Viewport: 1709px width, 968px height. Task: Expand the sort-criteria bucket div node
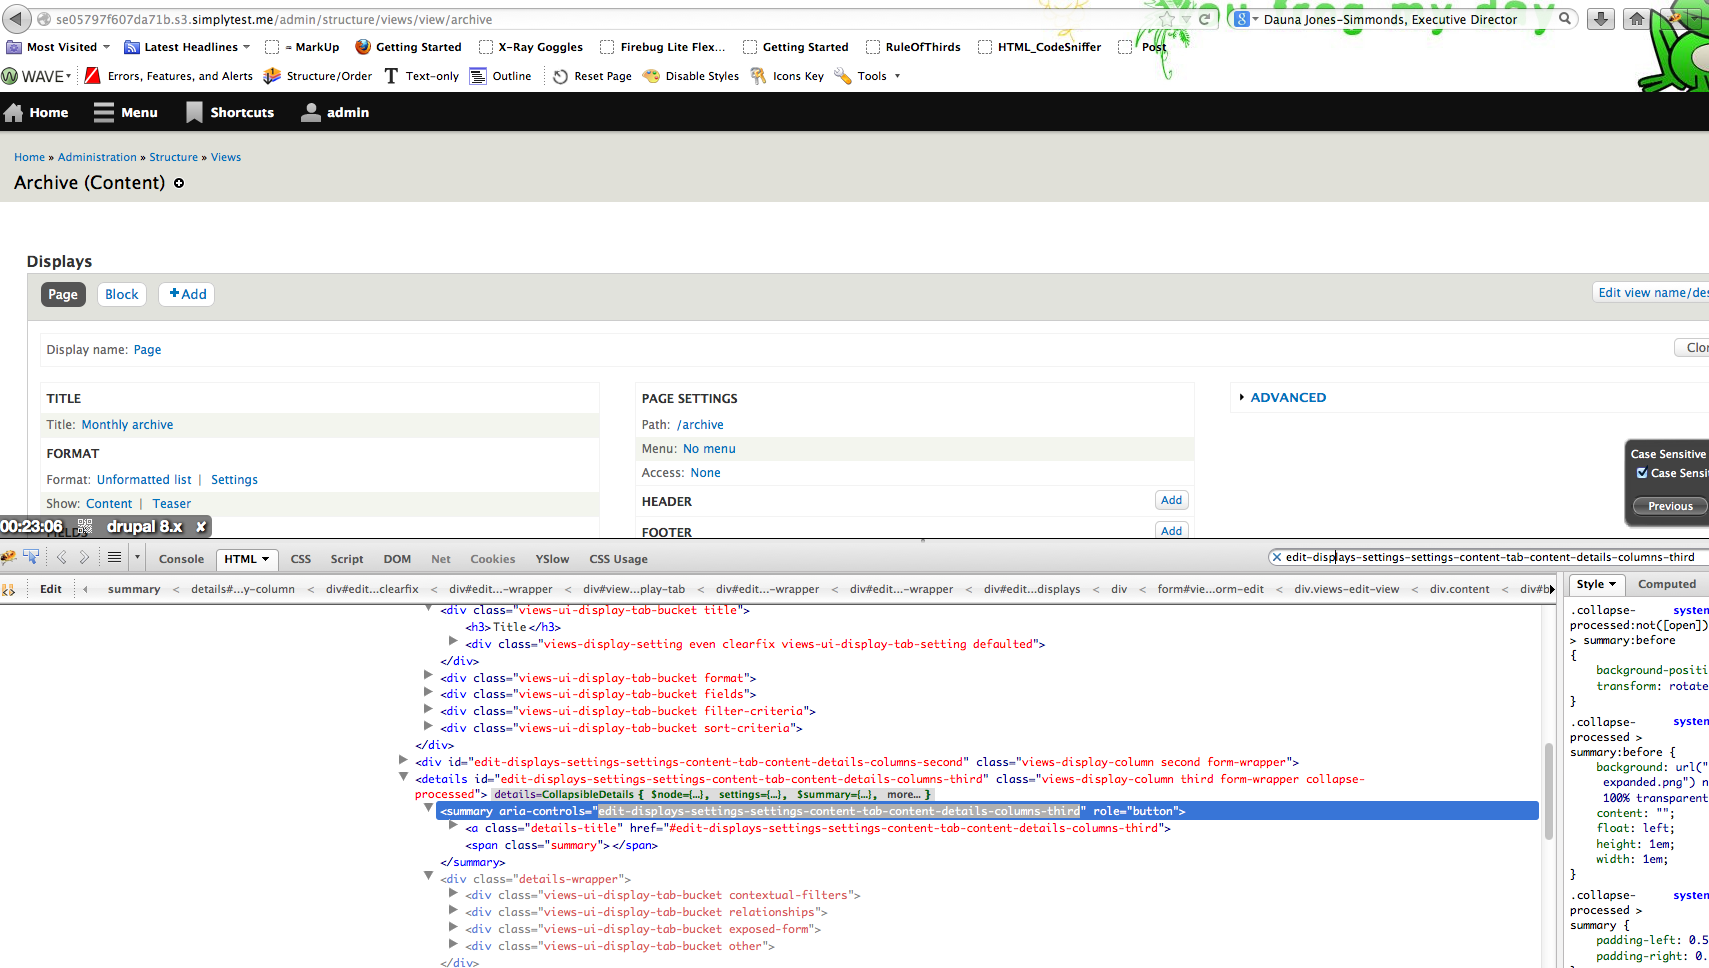pos(428,726)
